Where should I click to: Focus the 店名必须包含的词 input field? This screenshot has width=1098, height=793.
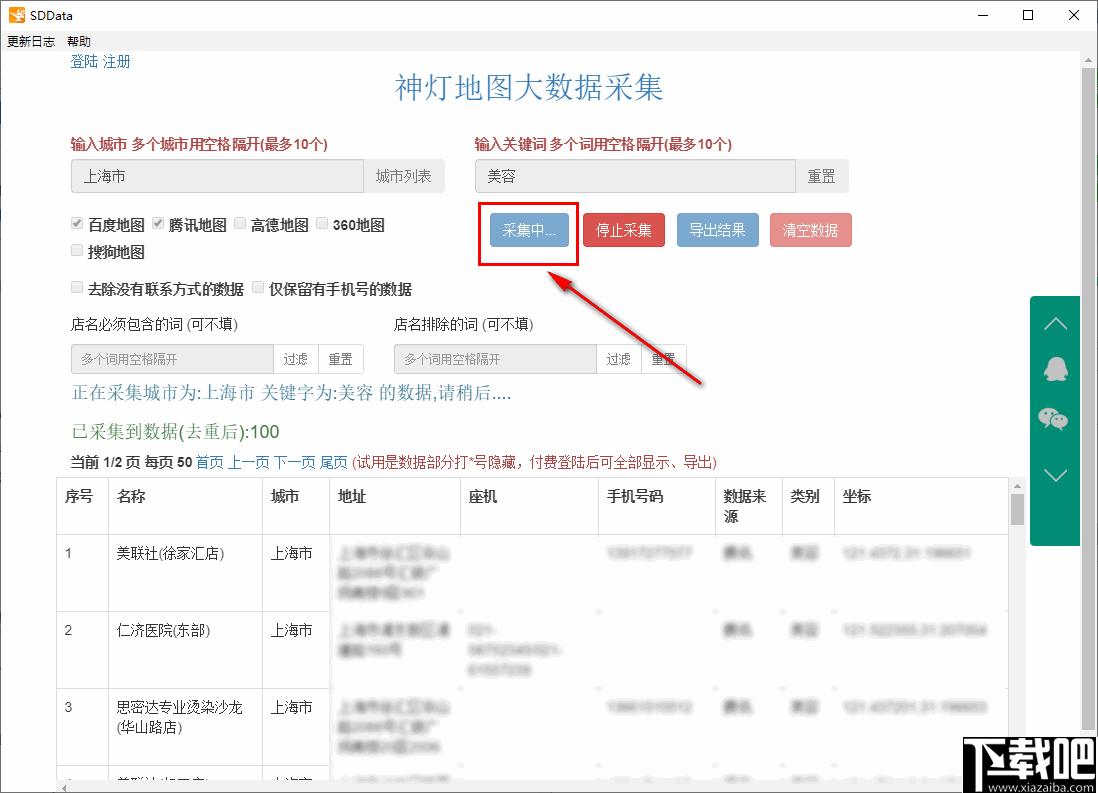tap(172, 359)
